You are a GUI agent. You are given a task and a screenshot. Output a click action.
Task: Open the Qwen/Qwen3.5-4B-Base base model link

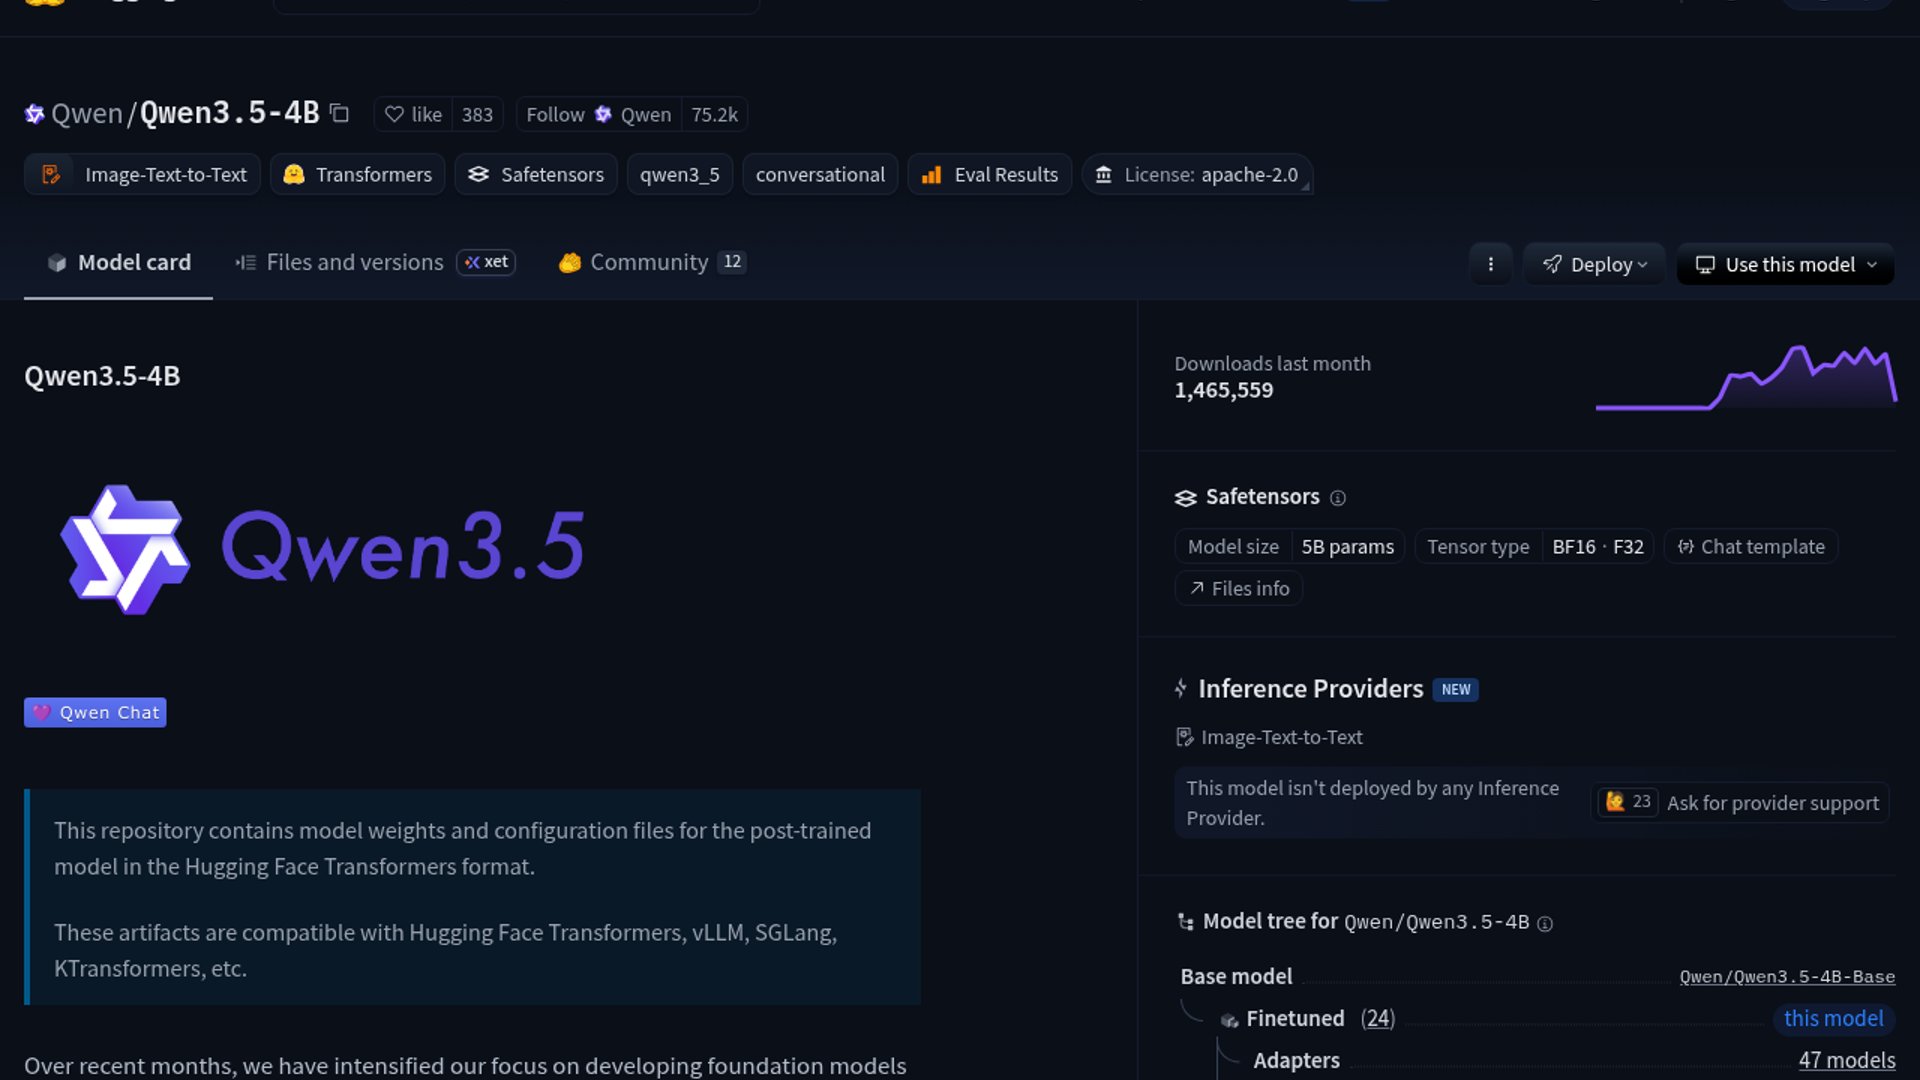pos(1786,977)
